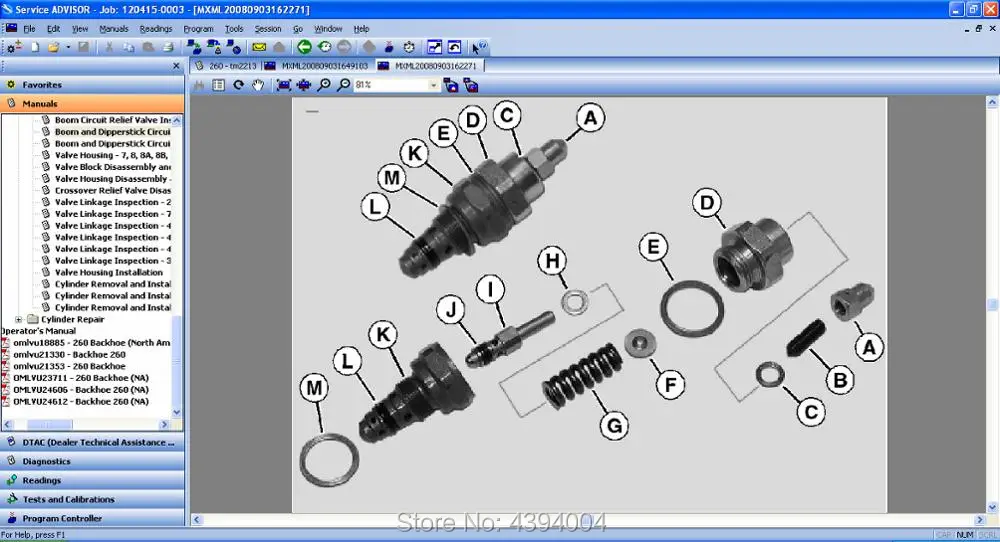The image size is (1000, 542).
Task: Click the green Back arrow icon
Action: click(x=304, y=47)
